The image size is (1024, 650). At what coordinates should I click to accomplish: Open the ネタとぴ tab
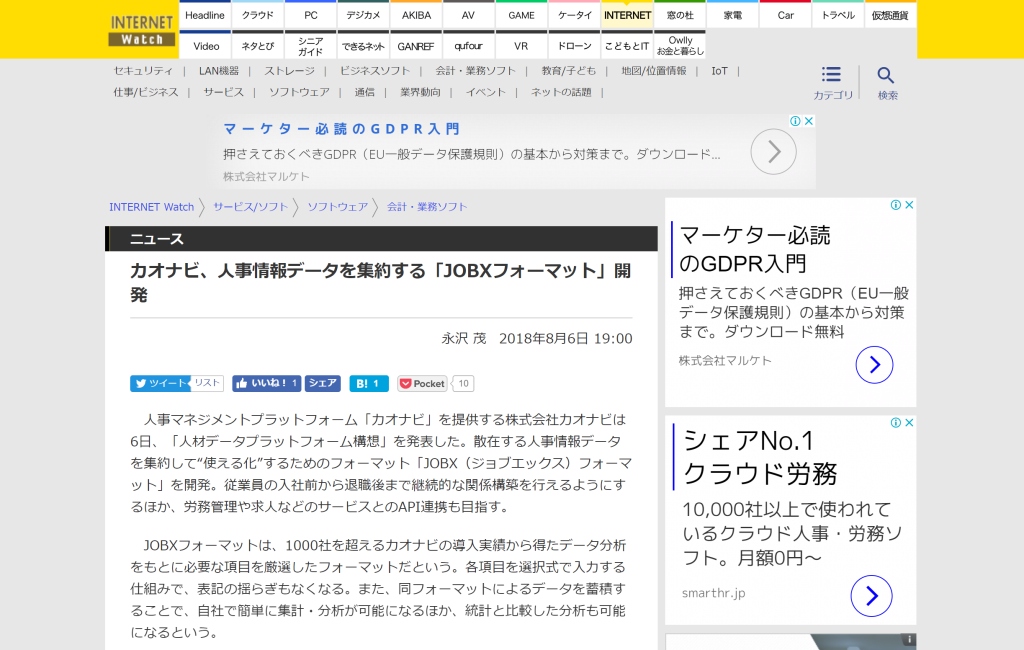coord(258,46)
